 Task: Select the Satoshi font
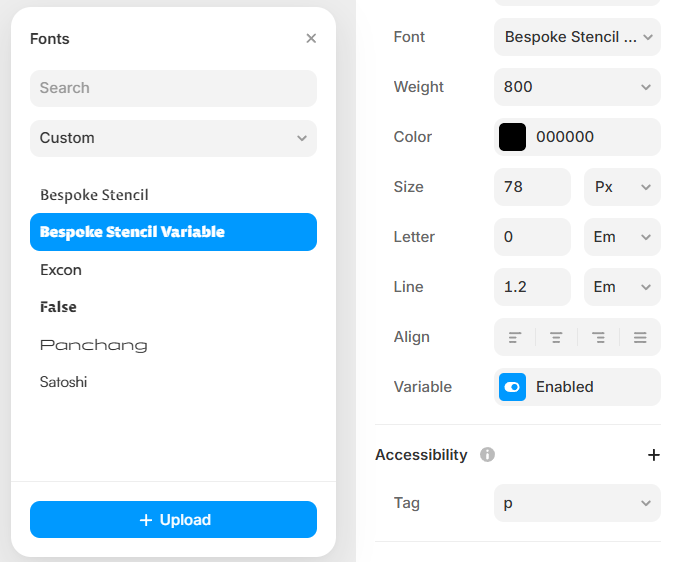click(64, 382)
